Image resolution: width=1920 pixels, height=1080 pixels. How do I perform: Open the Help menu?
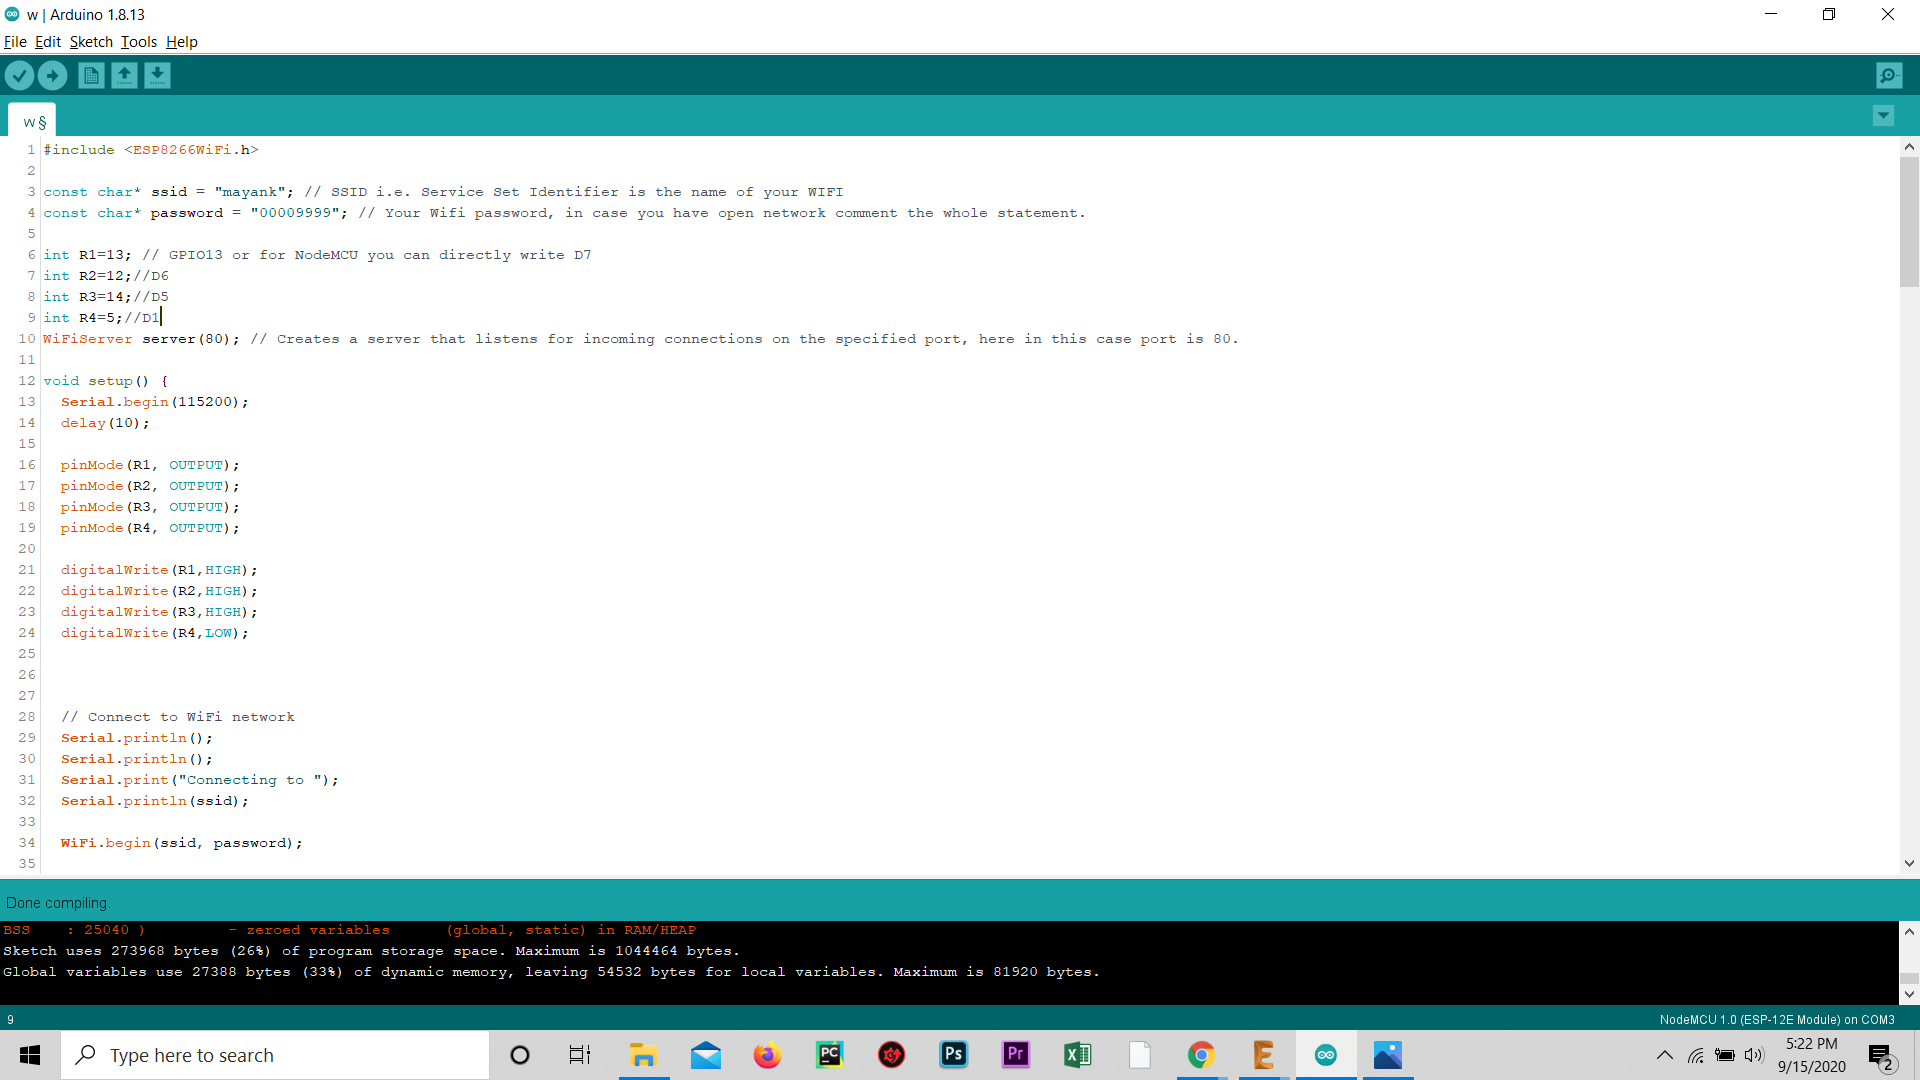[182, 42]
